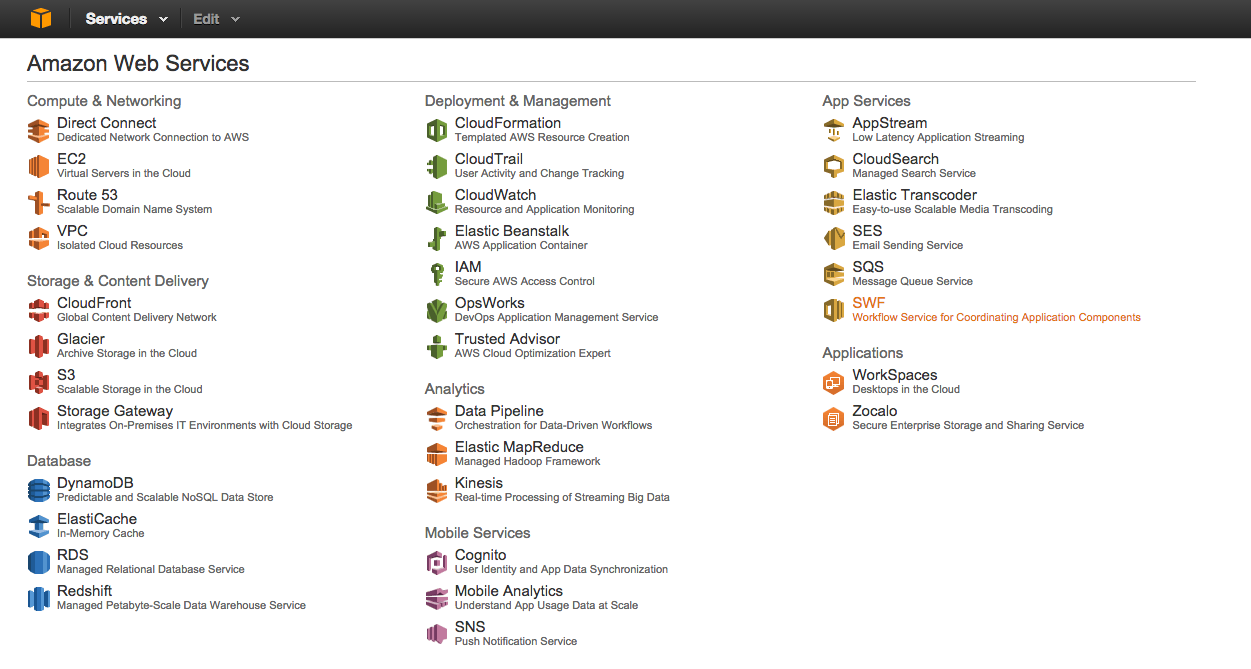Click the Elastic Transcoder icon
The width and height of the screenshot is (1251, 669).
point(834,202)
